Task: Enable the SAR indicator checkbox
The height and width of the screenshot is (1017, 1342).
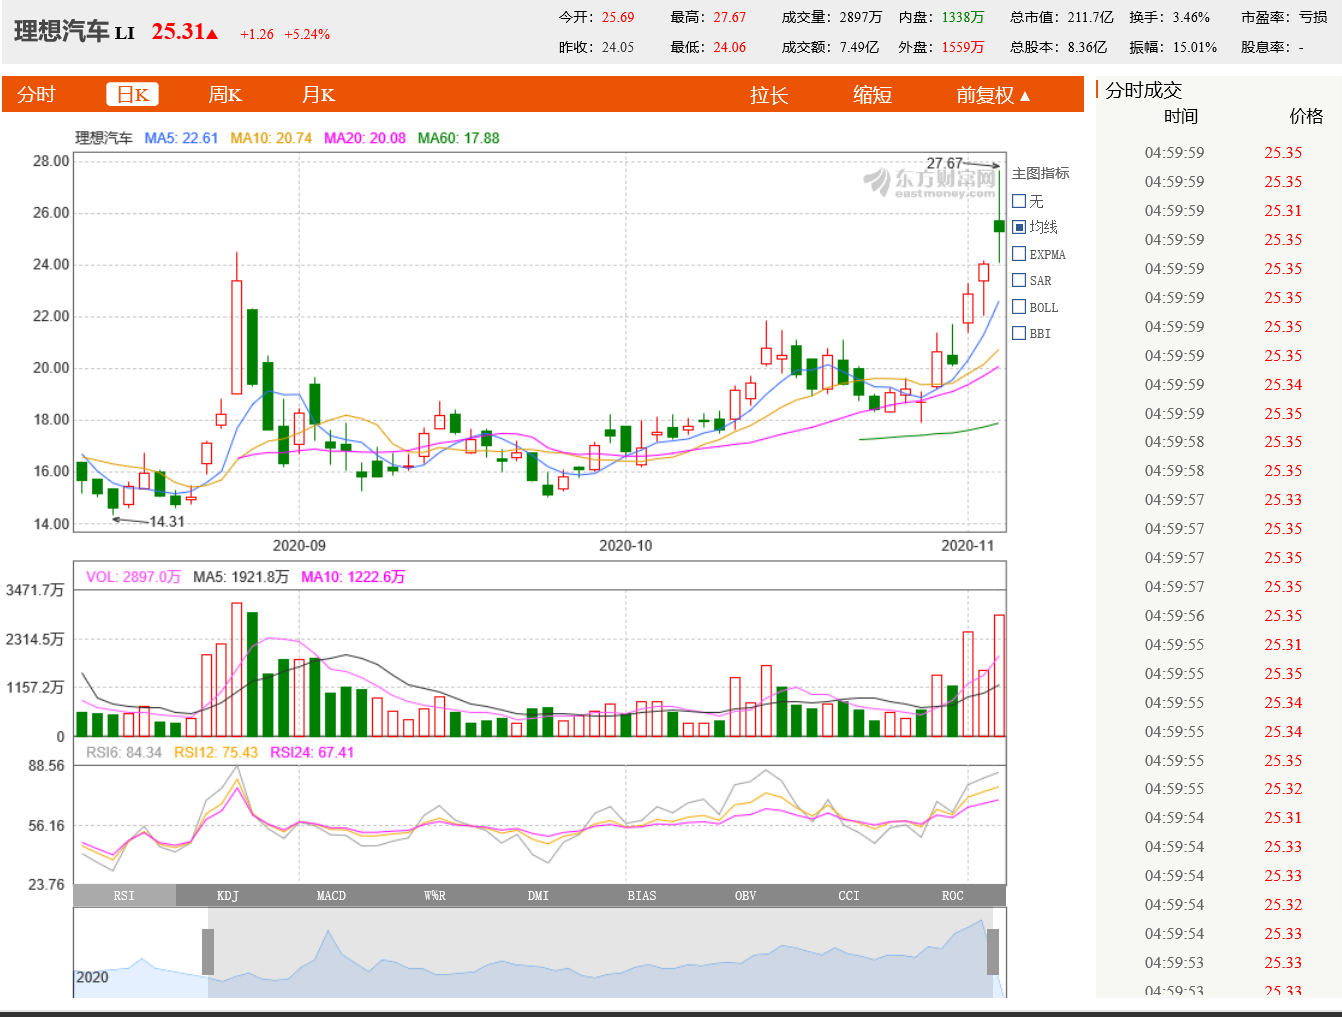Action: (1019, 280)
